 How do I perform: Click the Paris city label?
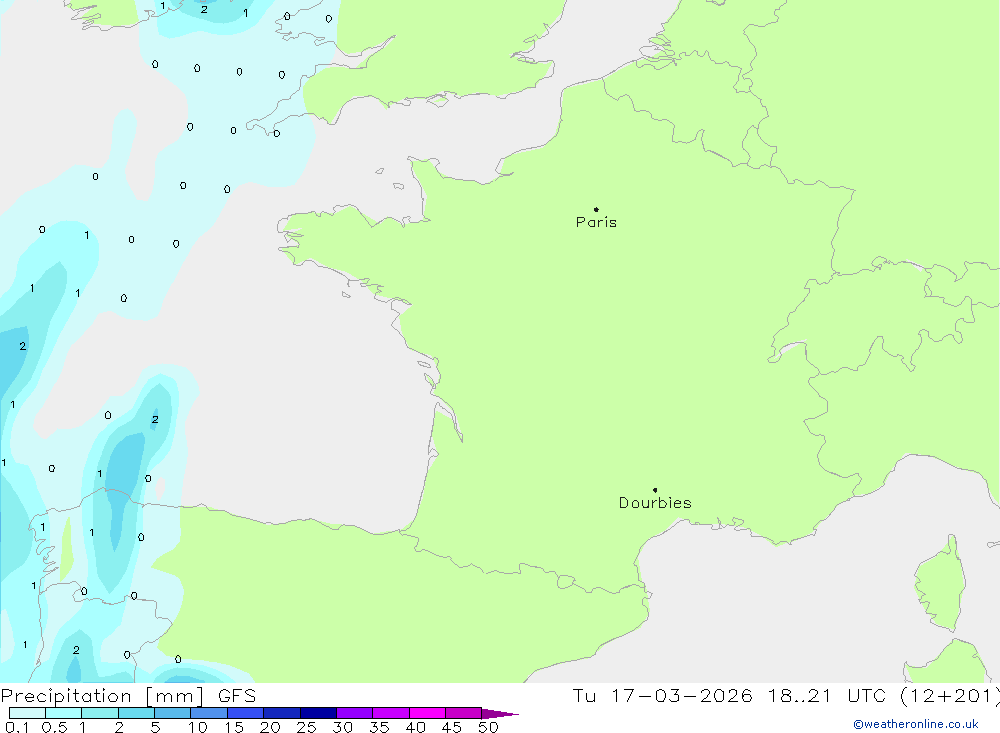tap(596, 222)
